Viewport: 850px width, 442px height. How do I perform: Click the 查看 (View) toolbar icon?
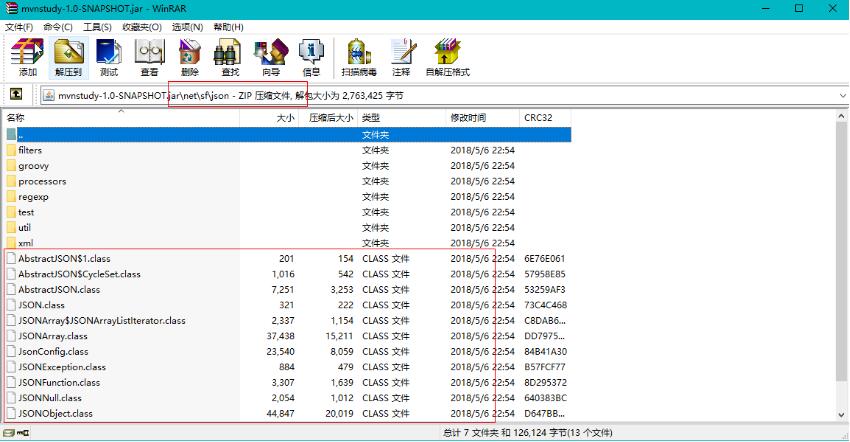(x=150, y=57)
